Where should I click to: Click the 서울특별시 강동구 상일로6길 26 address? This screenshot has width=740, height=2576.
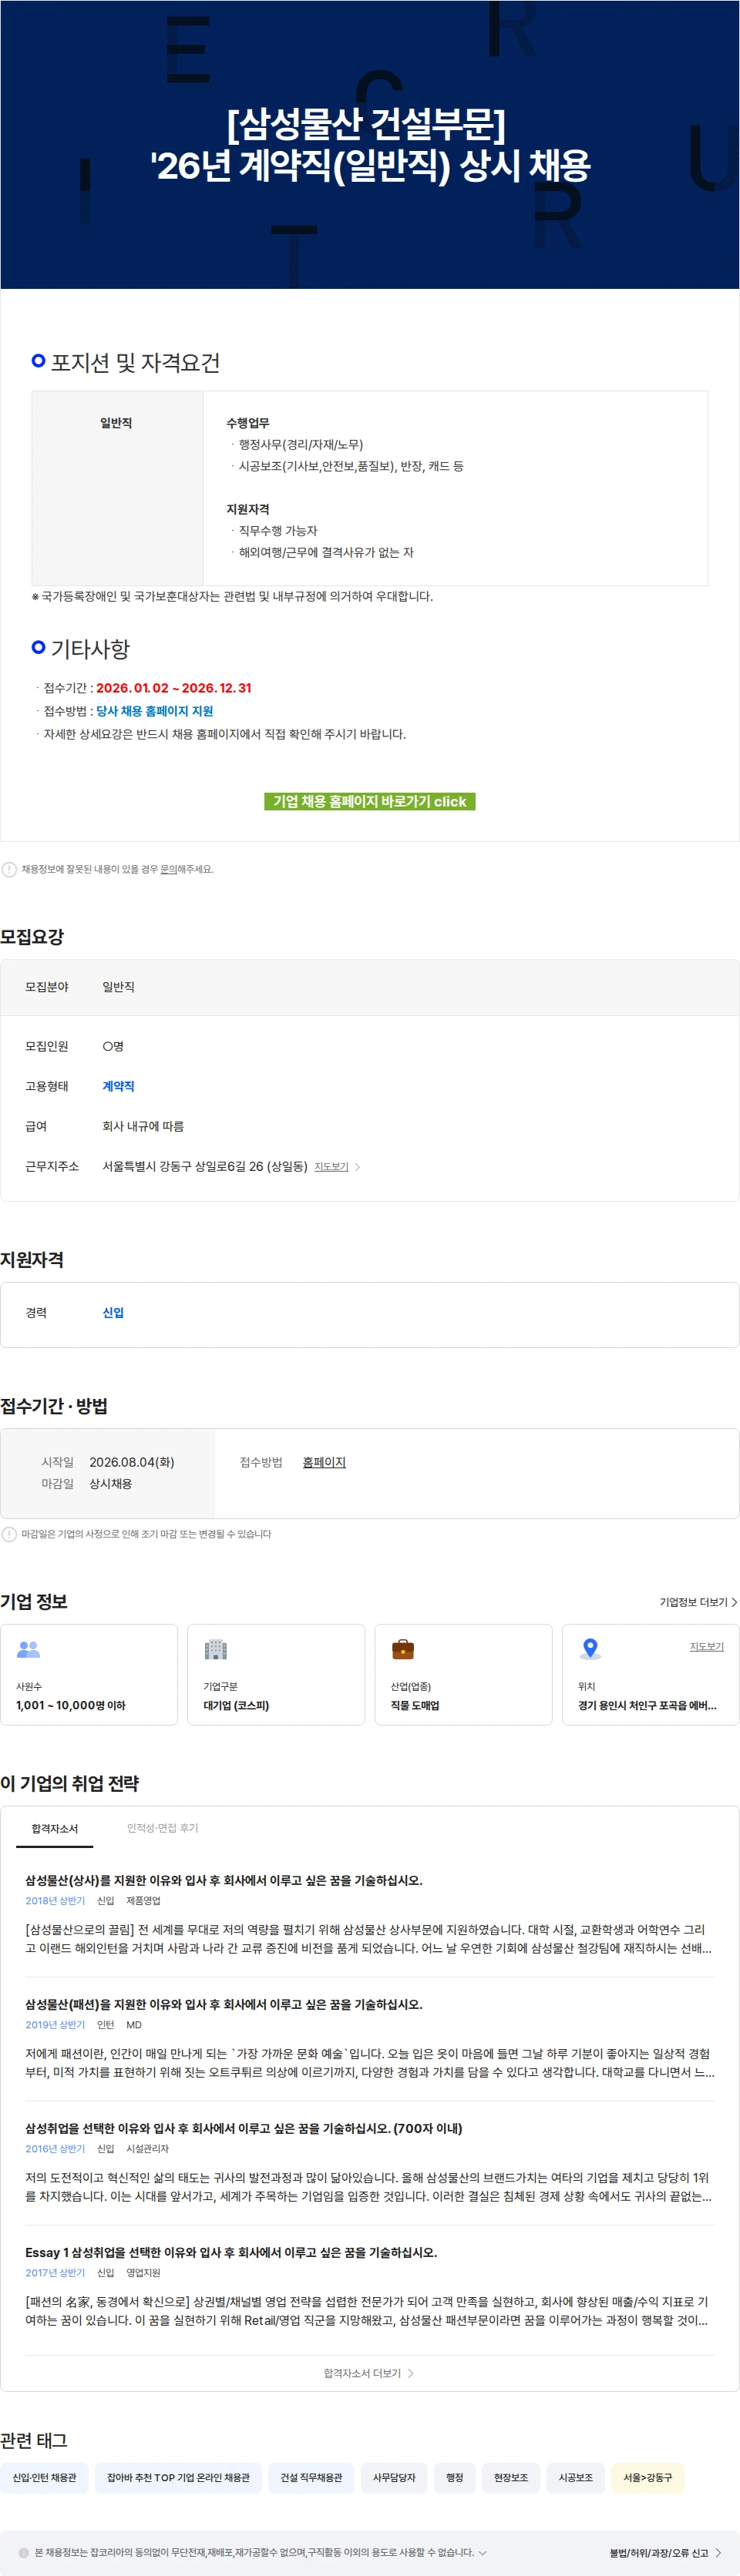[205, 1166]
